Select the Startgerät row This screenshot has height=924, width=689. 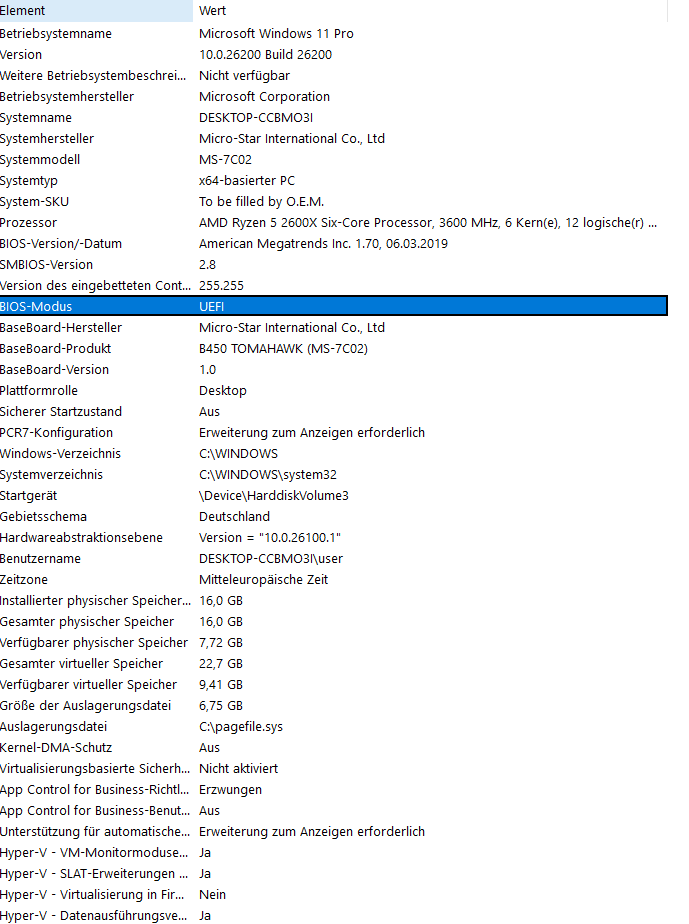point(334,496)
